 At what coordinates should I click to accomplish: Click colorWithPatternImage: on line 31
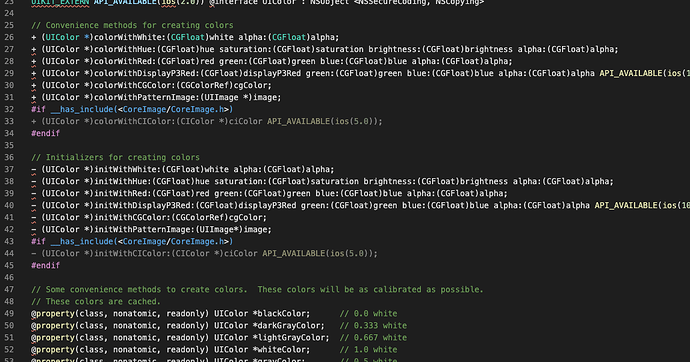coord(147,97)
